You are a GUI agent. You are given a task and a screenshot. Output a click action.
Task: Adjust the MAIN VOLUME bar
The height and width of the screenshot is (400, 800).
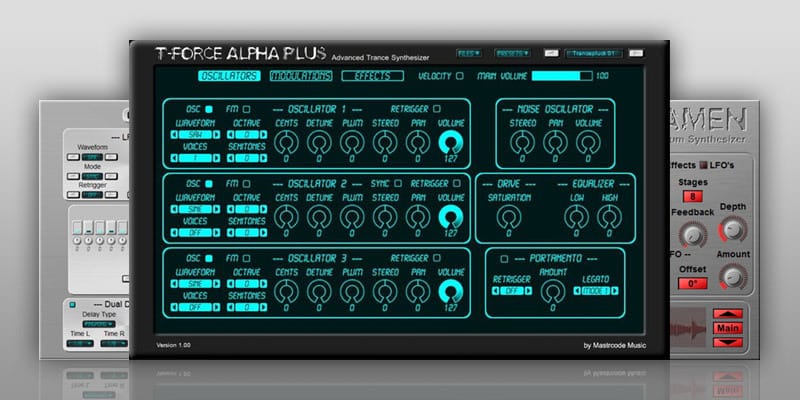[x=562, y=76]
